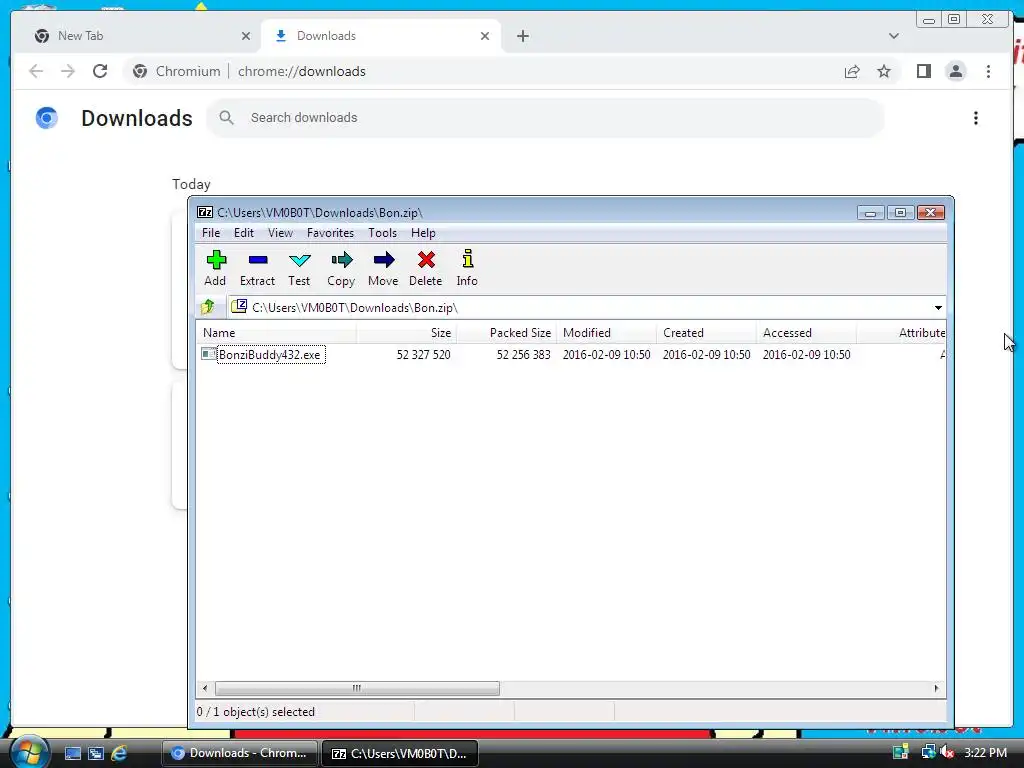Click the Share page icon in address bar
Image resolution: width=1024 pixels, height=768 pixels.
tap(852, 71)
